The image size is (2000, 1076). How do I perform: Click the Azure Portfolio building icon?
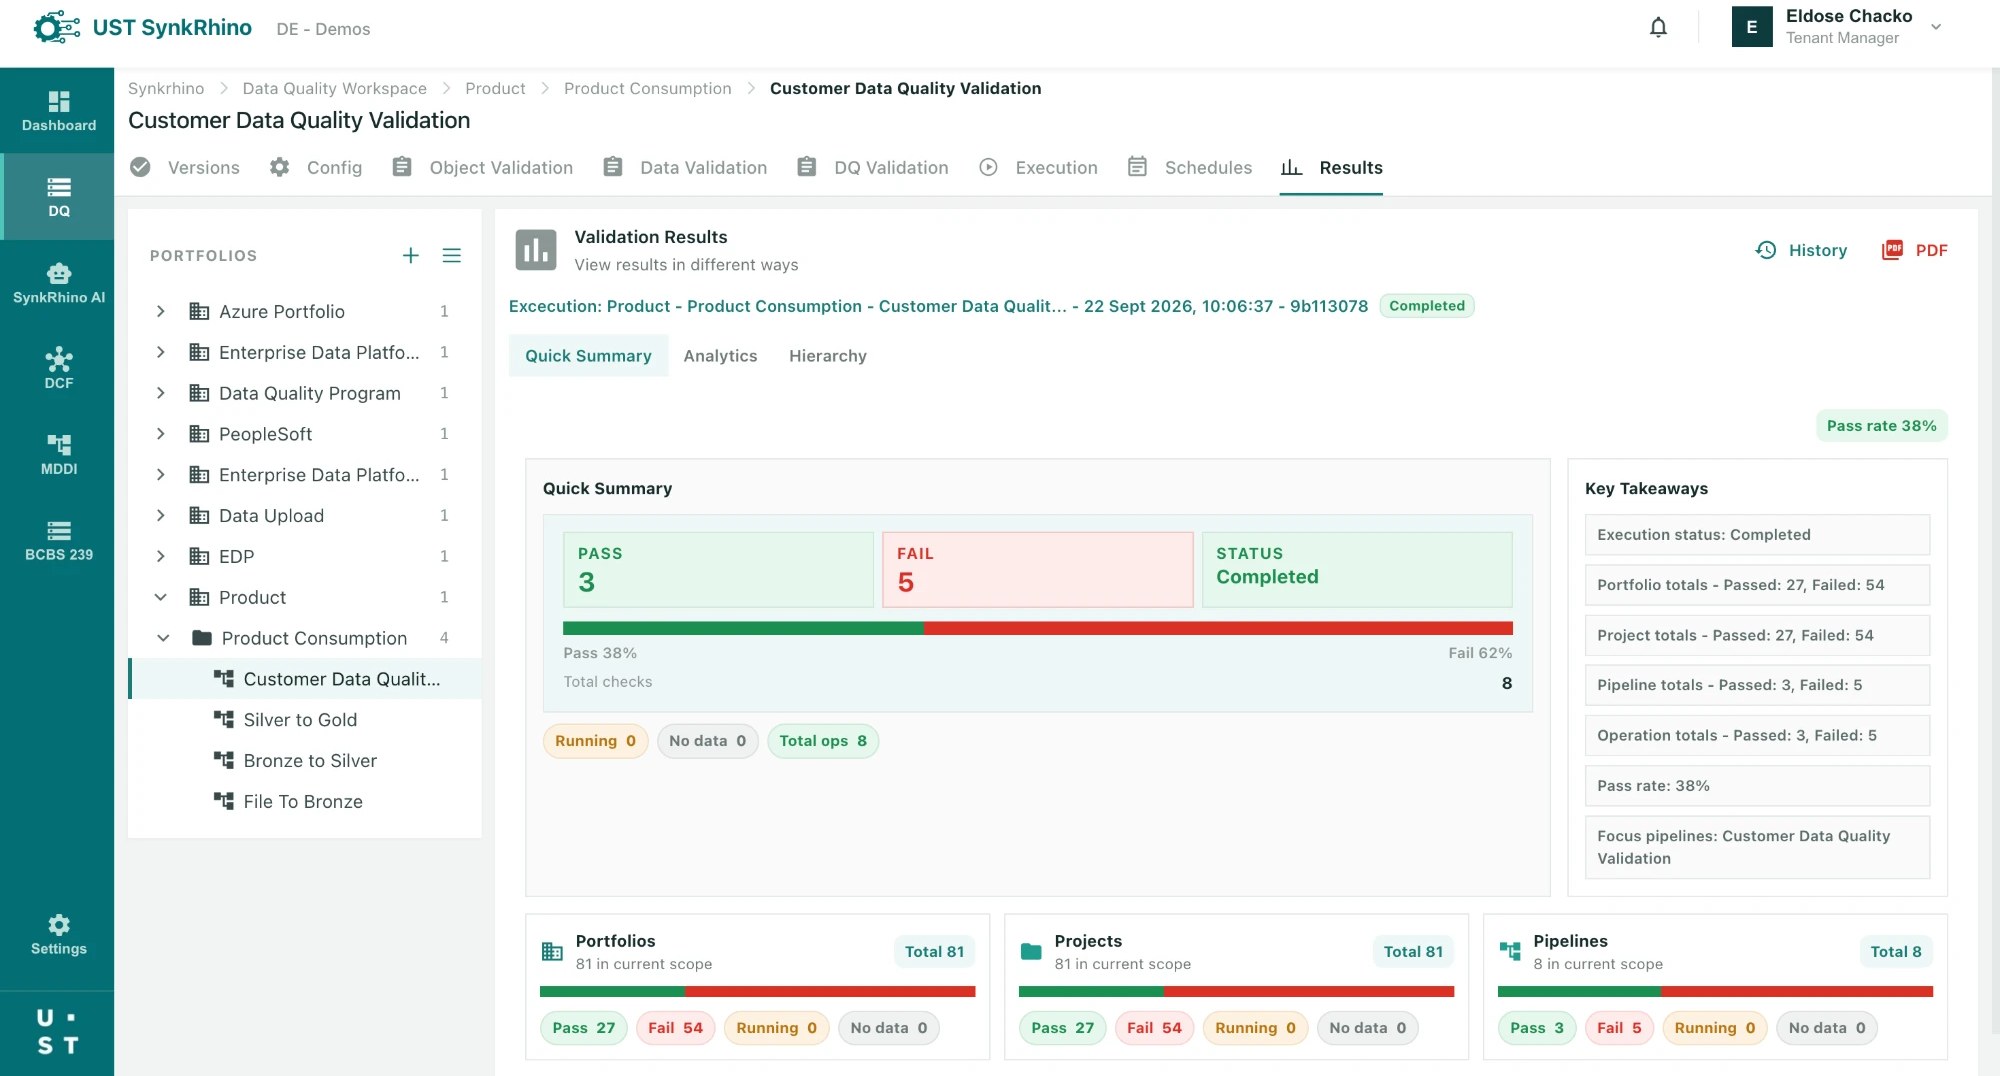coord(199,311)
